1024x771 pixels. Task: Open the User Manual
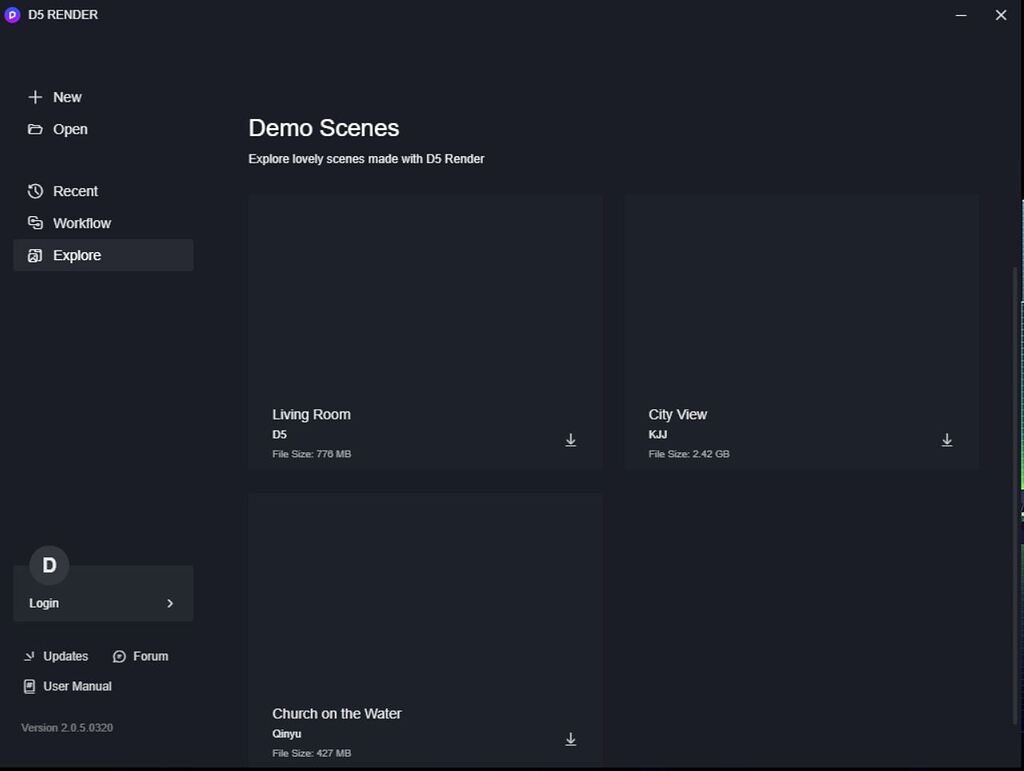[x=76, y=686]
